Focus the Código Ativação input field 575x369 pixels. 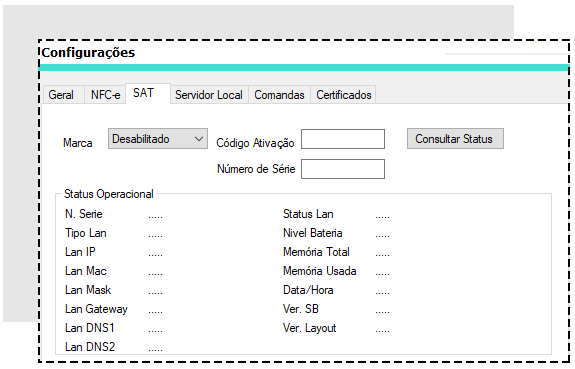(x=343, y=139)
